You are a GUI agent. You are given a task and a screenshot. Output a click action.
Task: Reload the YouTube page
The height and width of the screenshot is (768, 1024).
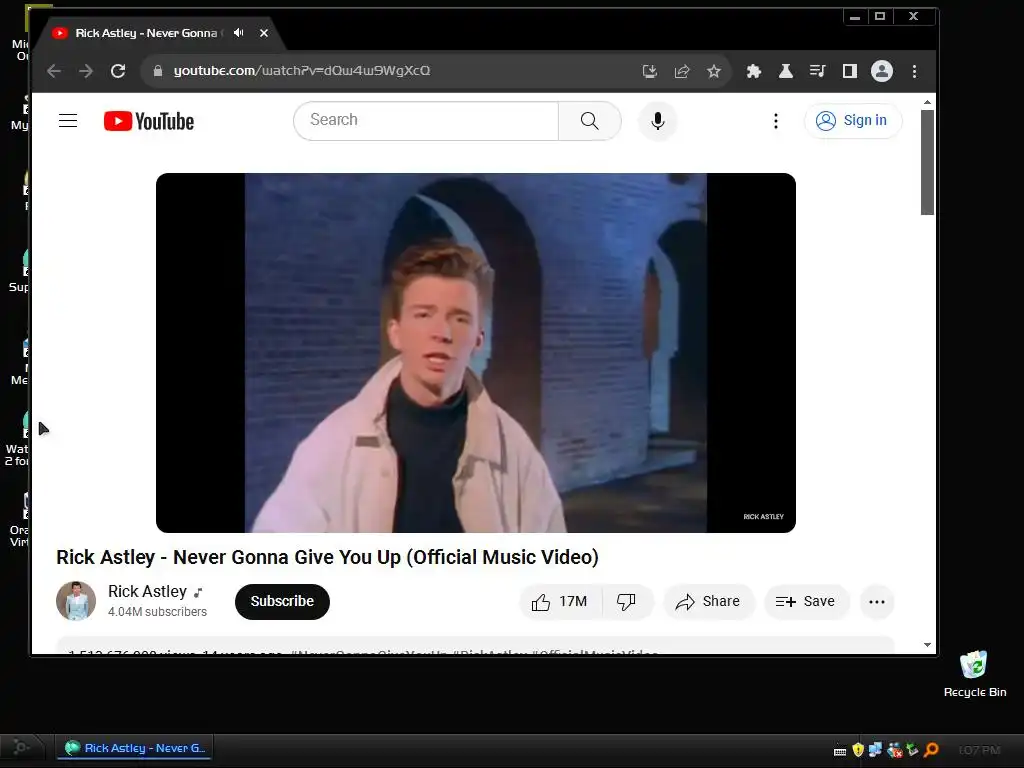tap(118, 71)
